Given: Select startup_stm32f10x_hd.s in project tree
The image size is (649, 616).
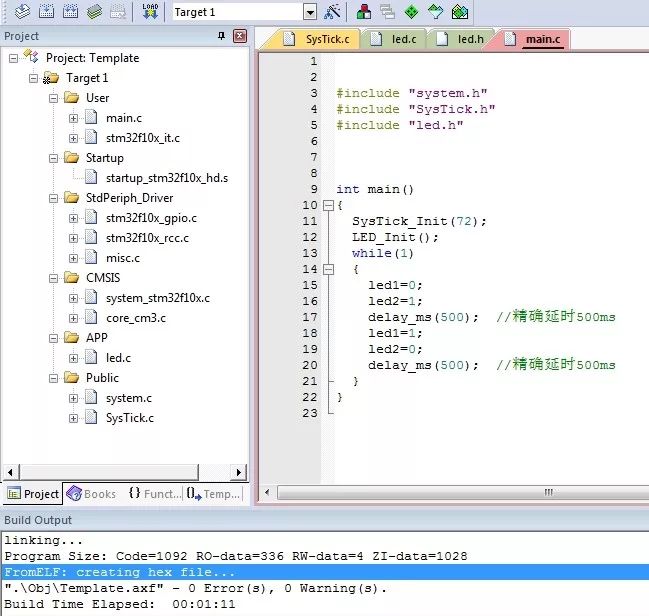Looking at the screenshot, I should pyautogui.click(x=167, y=178).
